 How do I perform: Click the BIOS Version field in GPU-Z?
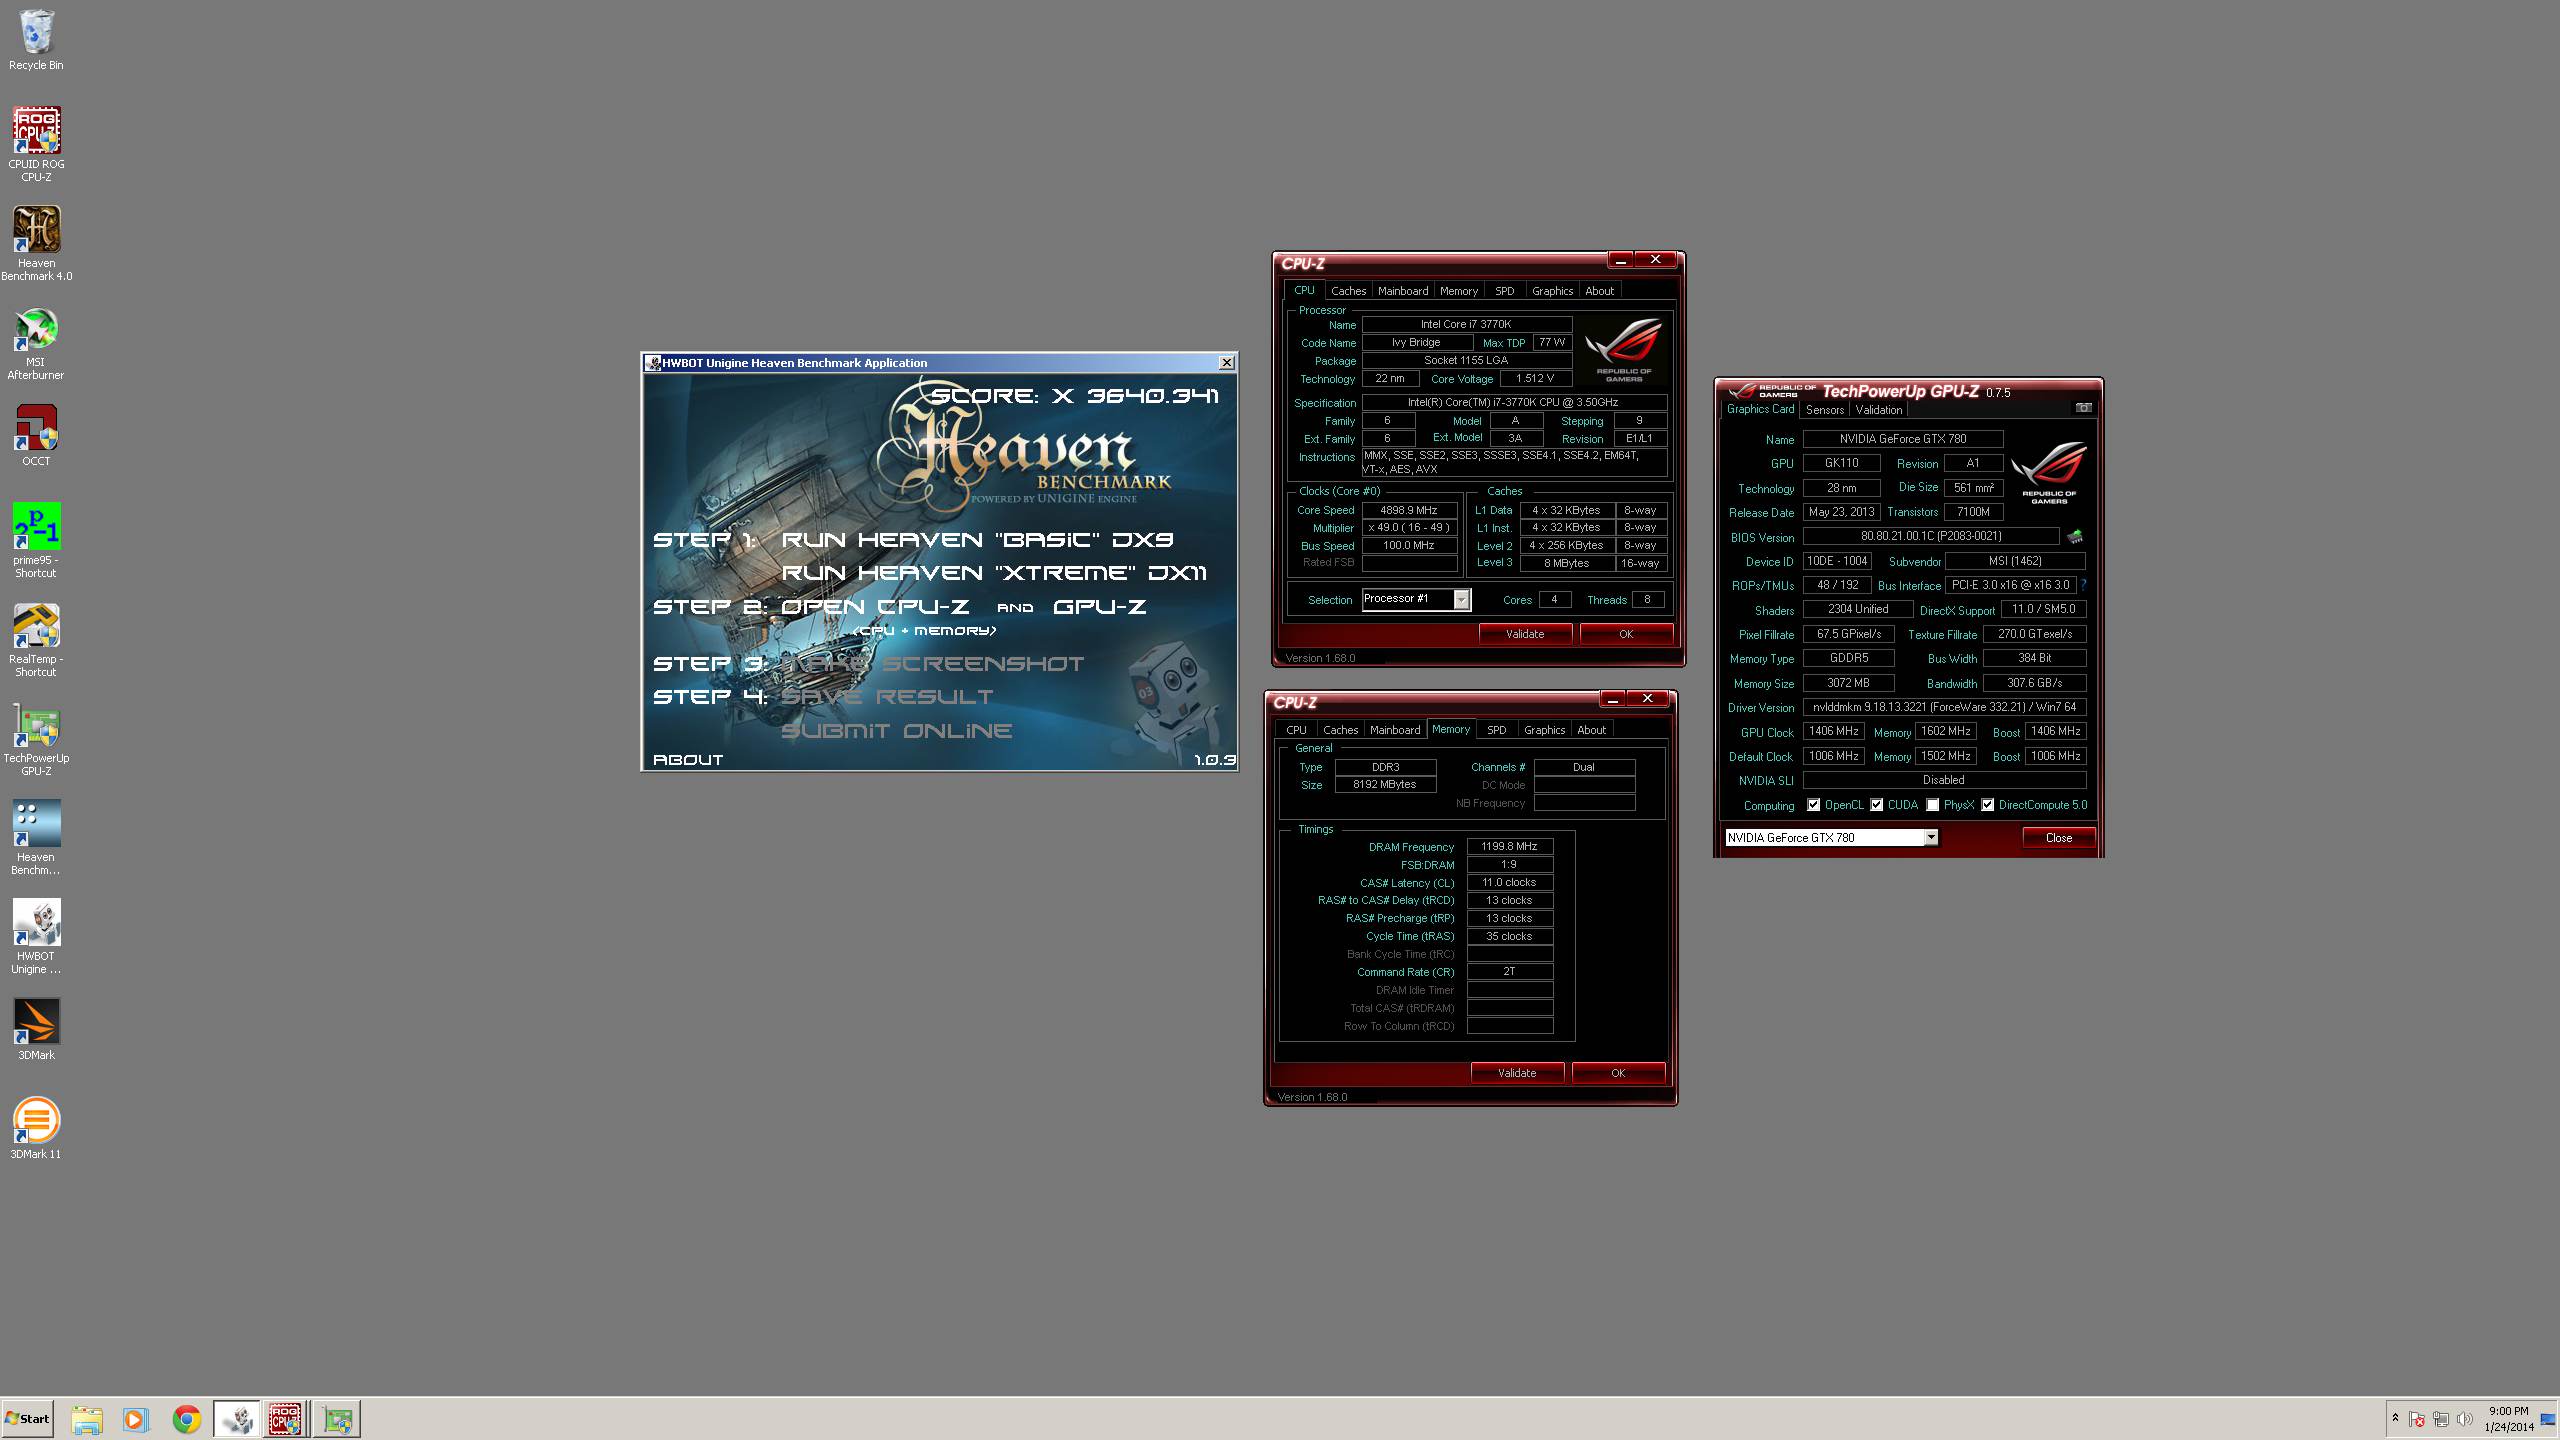click(x=1931, y=536)
